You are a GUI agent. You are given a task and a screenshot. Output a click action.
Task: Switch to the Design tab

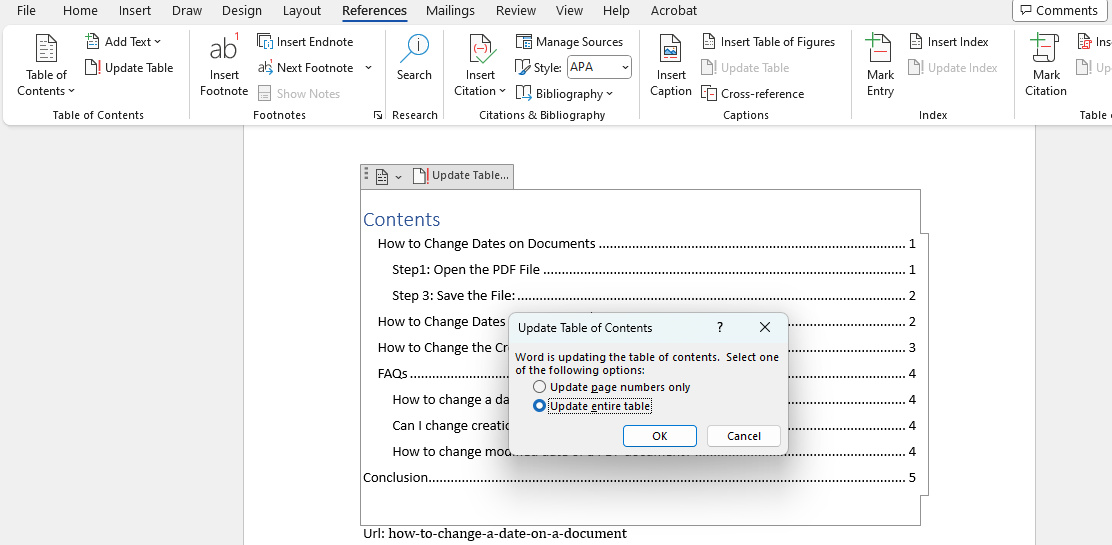tap(241, 11)
